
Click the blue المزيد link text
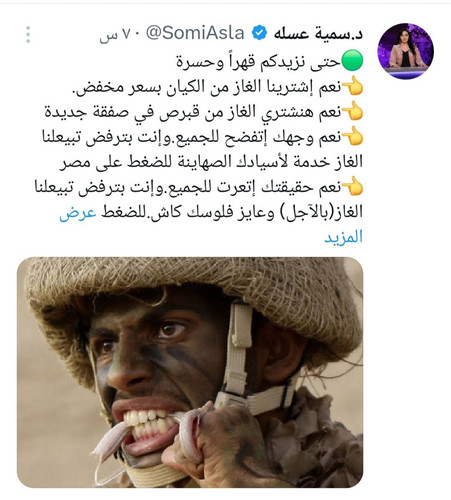tap(343, 237)
